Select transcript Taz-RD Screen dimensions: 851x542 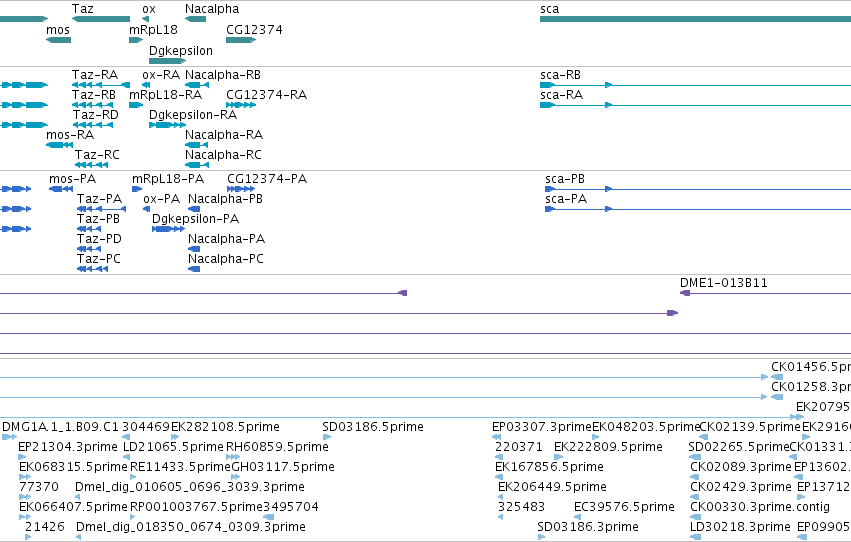(x=93, y=125)
